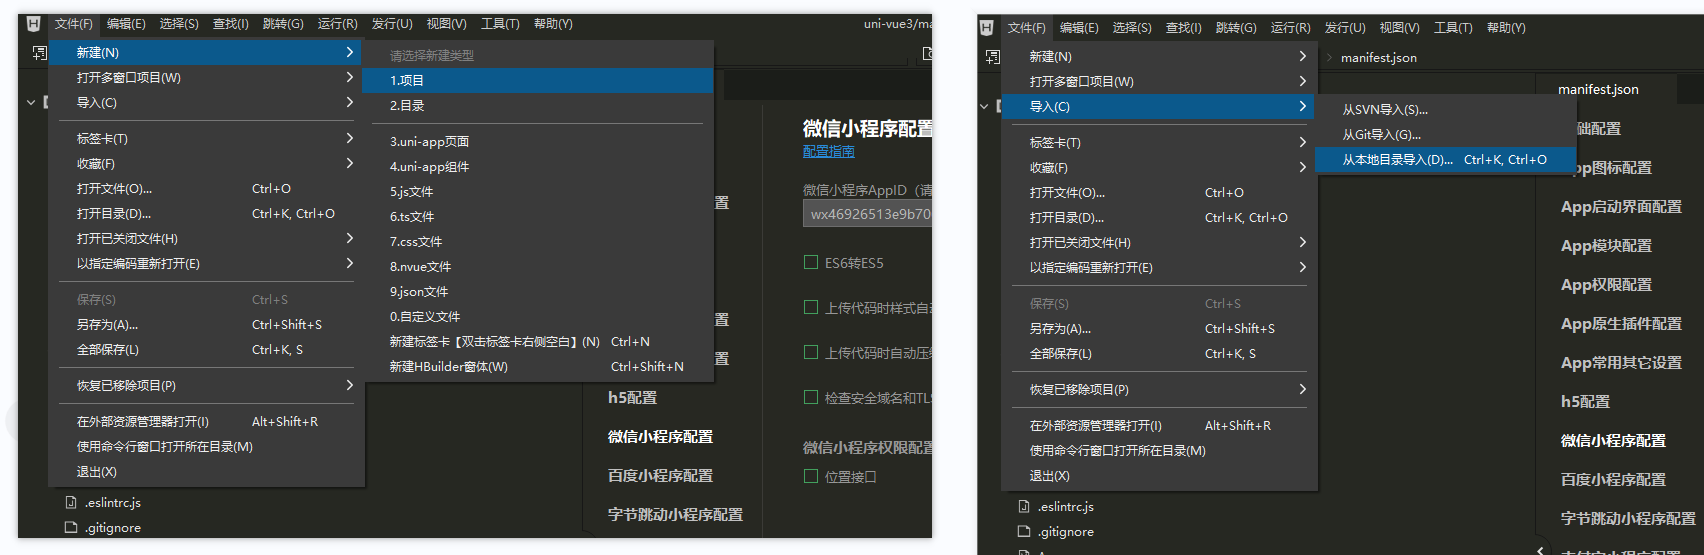Image resolution: width=1704 pixels, height=555 pixels.
Task: Choose 0.自定义文件 entry
Action: pos(538,317)
